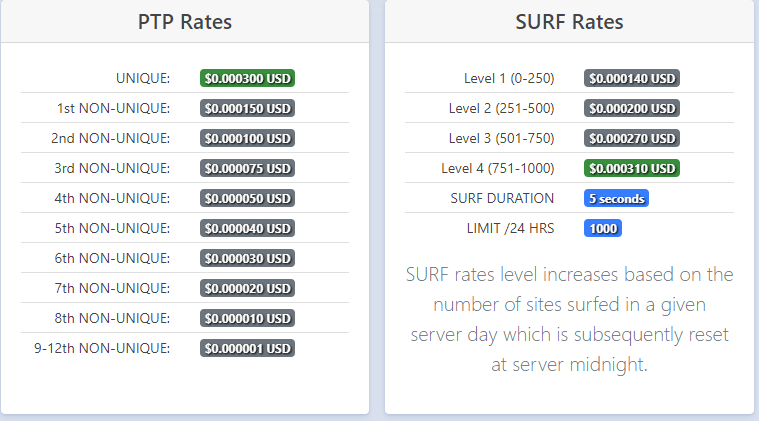
Task: Select the green $0.000300 USD unique badge
Action: click(247, 78)
